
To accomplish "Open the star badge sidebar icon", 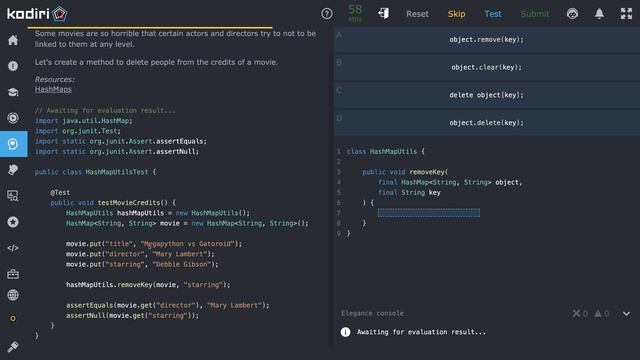I will pyautogui.click(x=13, y=222).
